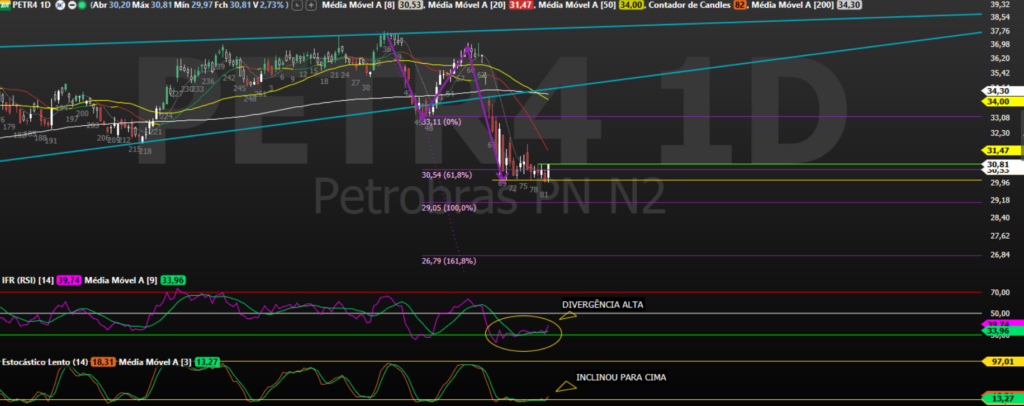Click the 50,00 level on the RSI axis
The width and height of the screenshot is (1024, 406).
(999, 313)
